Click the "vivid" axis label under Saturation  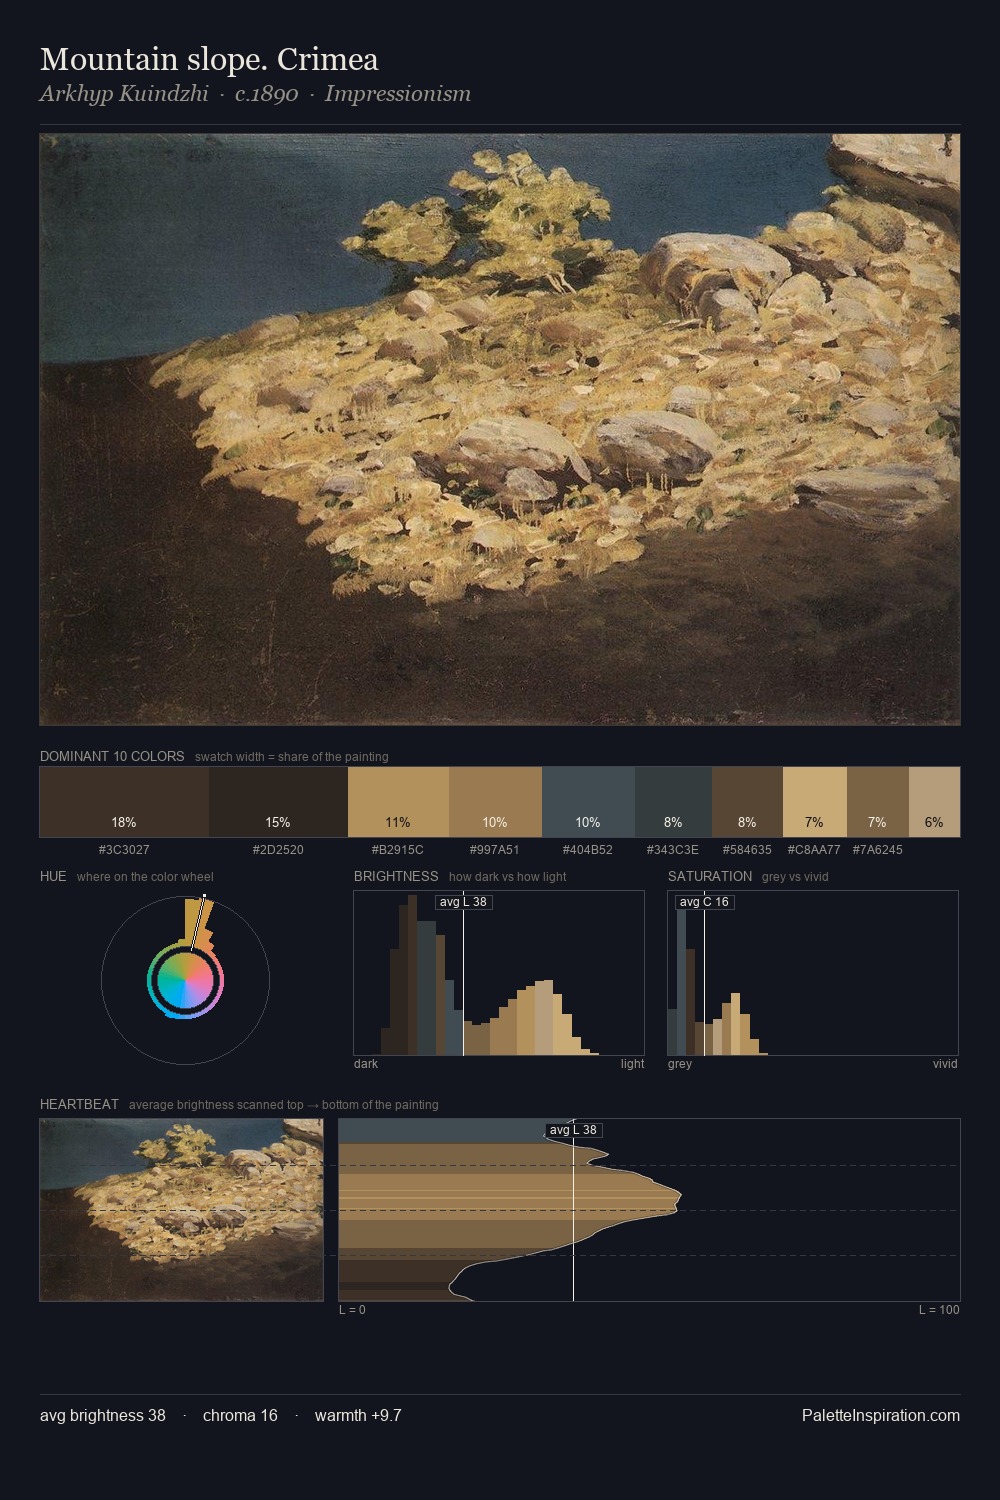945,1064
